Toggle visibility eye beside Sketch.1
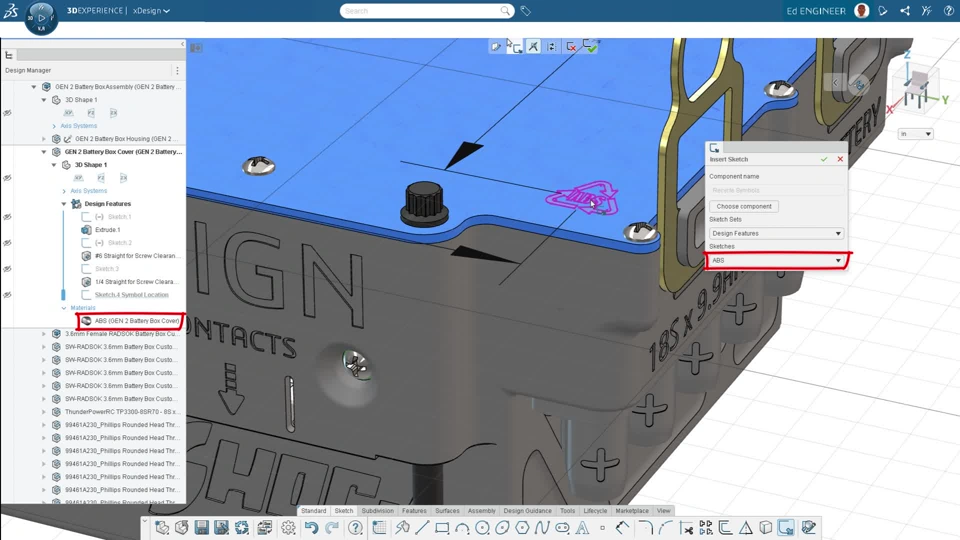This screenshot has width=960, height=540. pyautogui.click(x=7, y=217)
